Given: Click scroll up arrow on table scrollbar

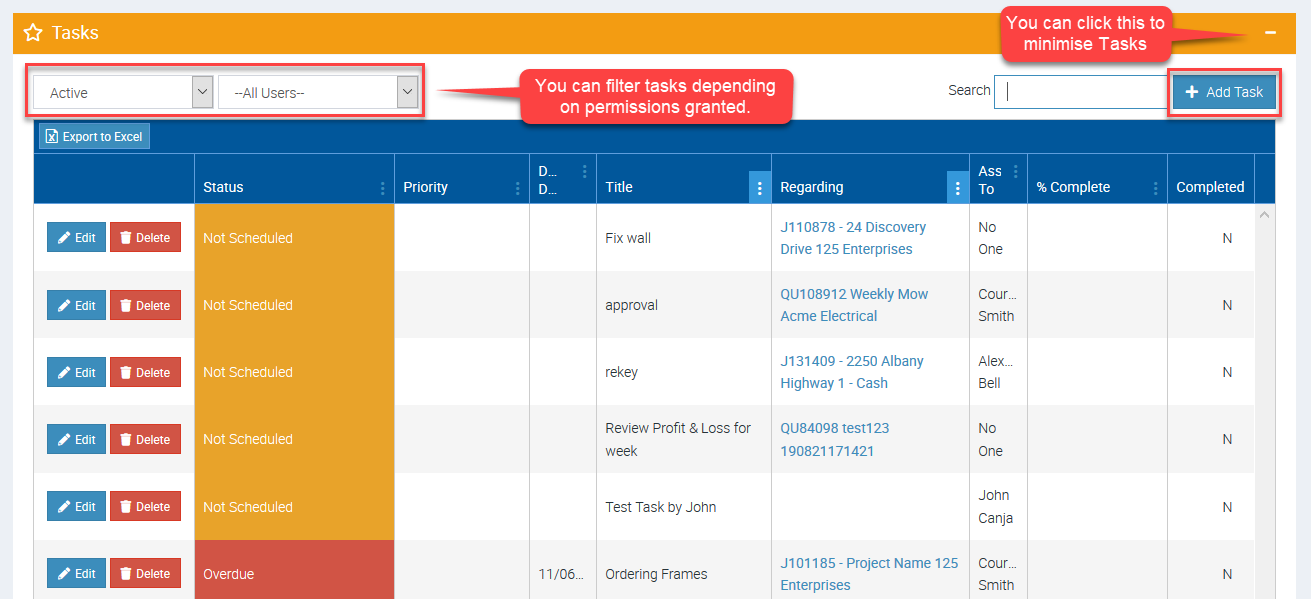Looking at the screenshot, I should coord(1264,214).
